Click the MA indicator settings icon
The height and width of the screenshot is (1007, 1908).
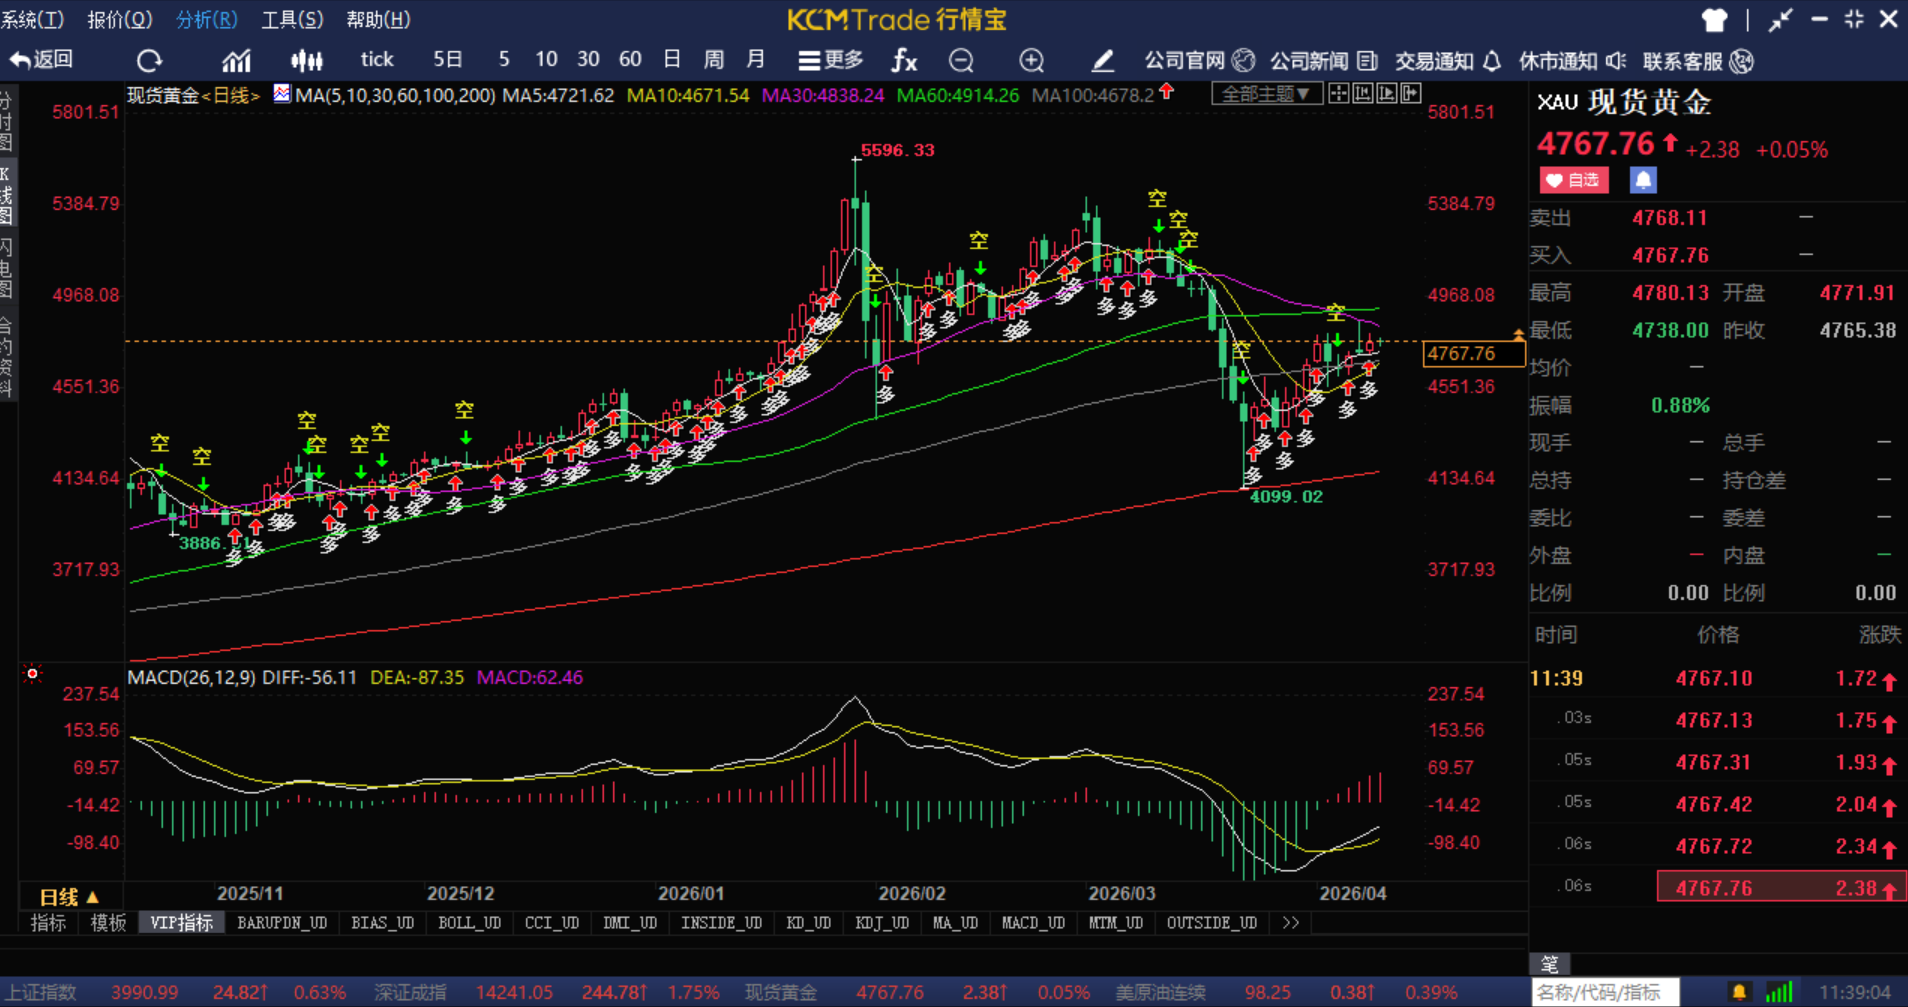(x=282, y=94)
